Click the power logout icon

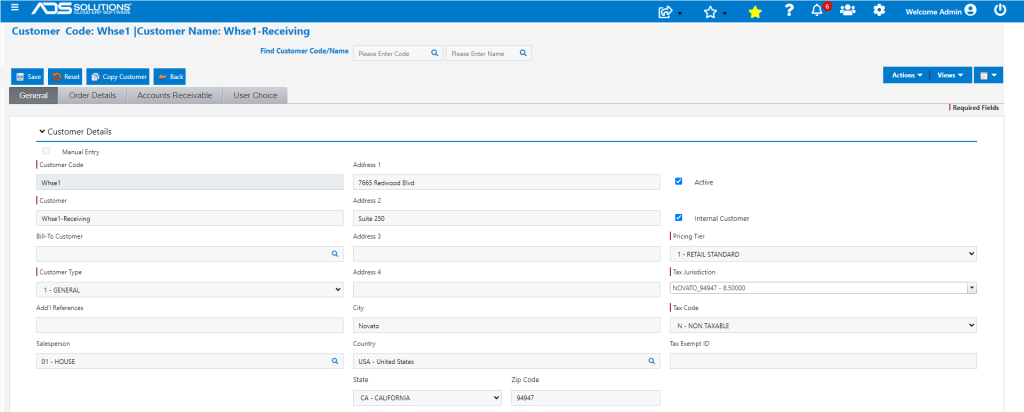pos(1000,10)
